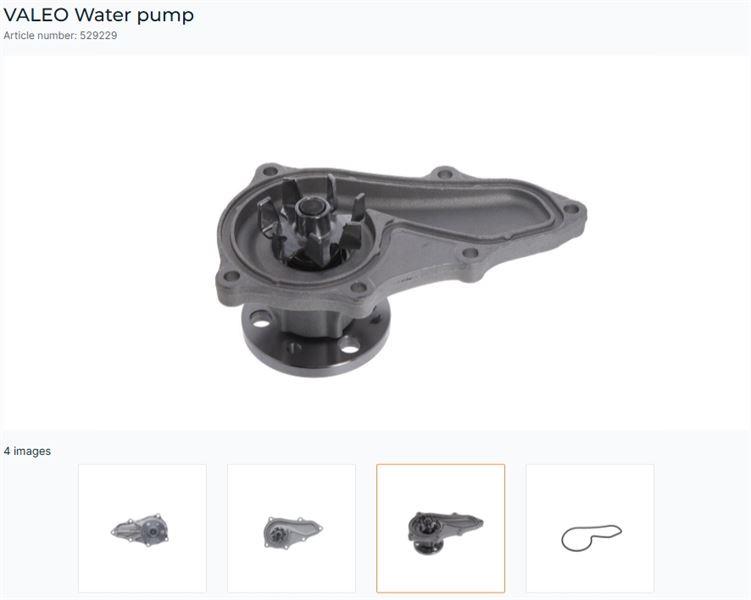Open the gasket seal ring thumbnail
This screenshot has width=751, height=600.
590,528
